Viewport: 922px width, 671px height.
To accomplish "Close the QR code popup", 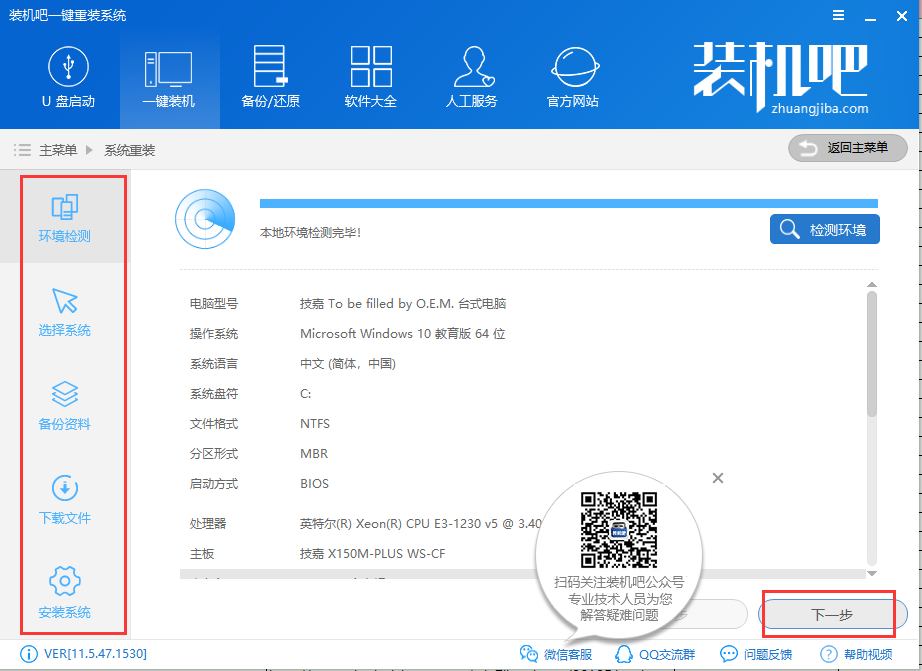I will tap(717, 478).
